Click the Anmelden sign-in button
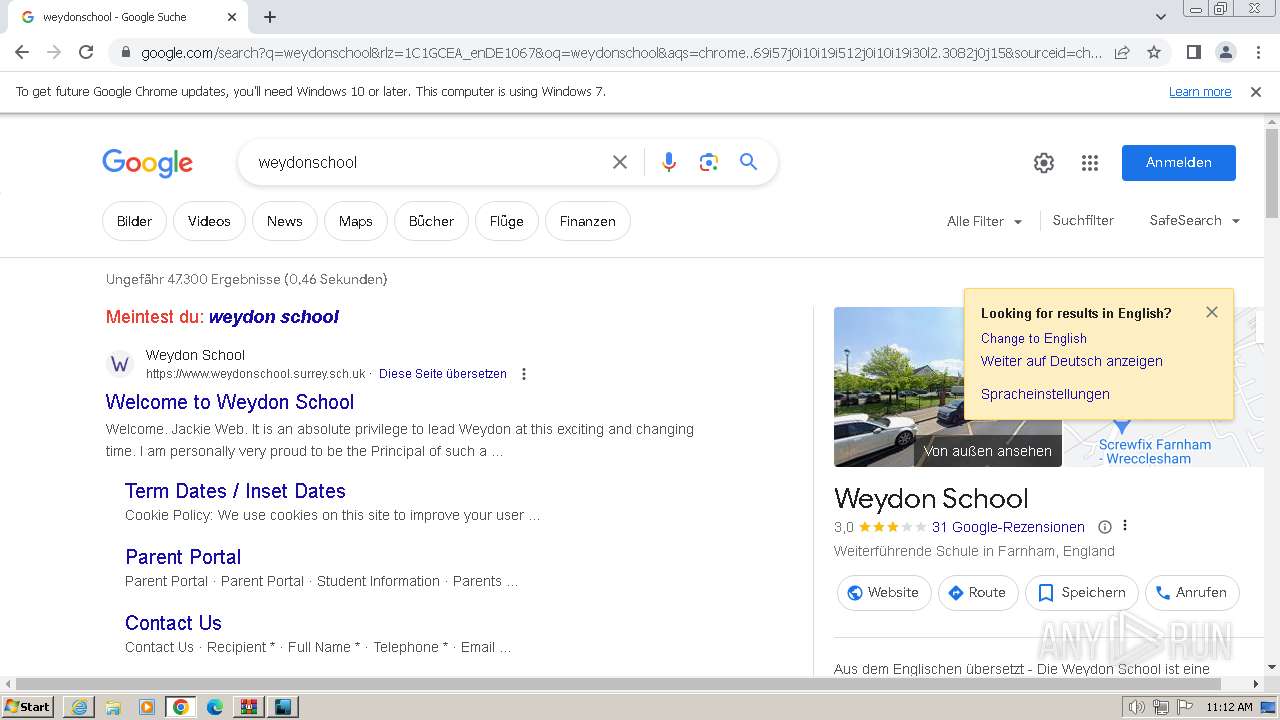This screenshot has width=1280, height=720. (x=1179, y=163)
